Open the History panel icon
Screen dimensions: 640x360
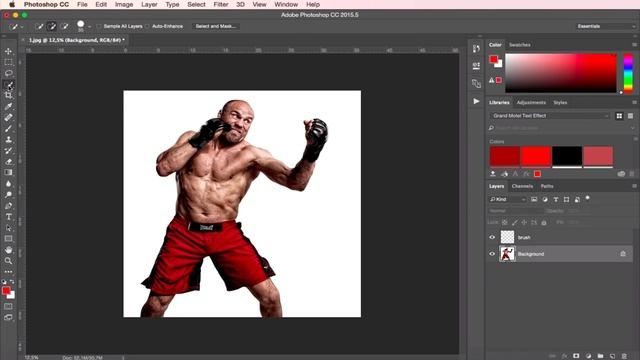coord(476,49)
